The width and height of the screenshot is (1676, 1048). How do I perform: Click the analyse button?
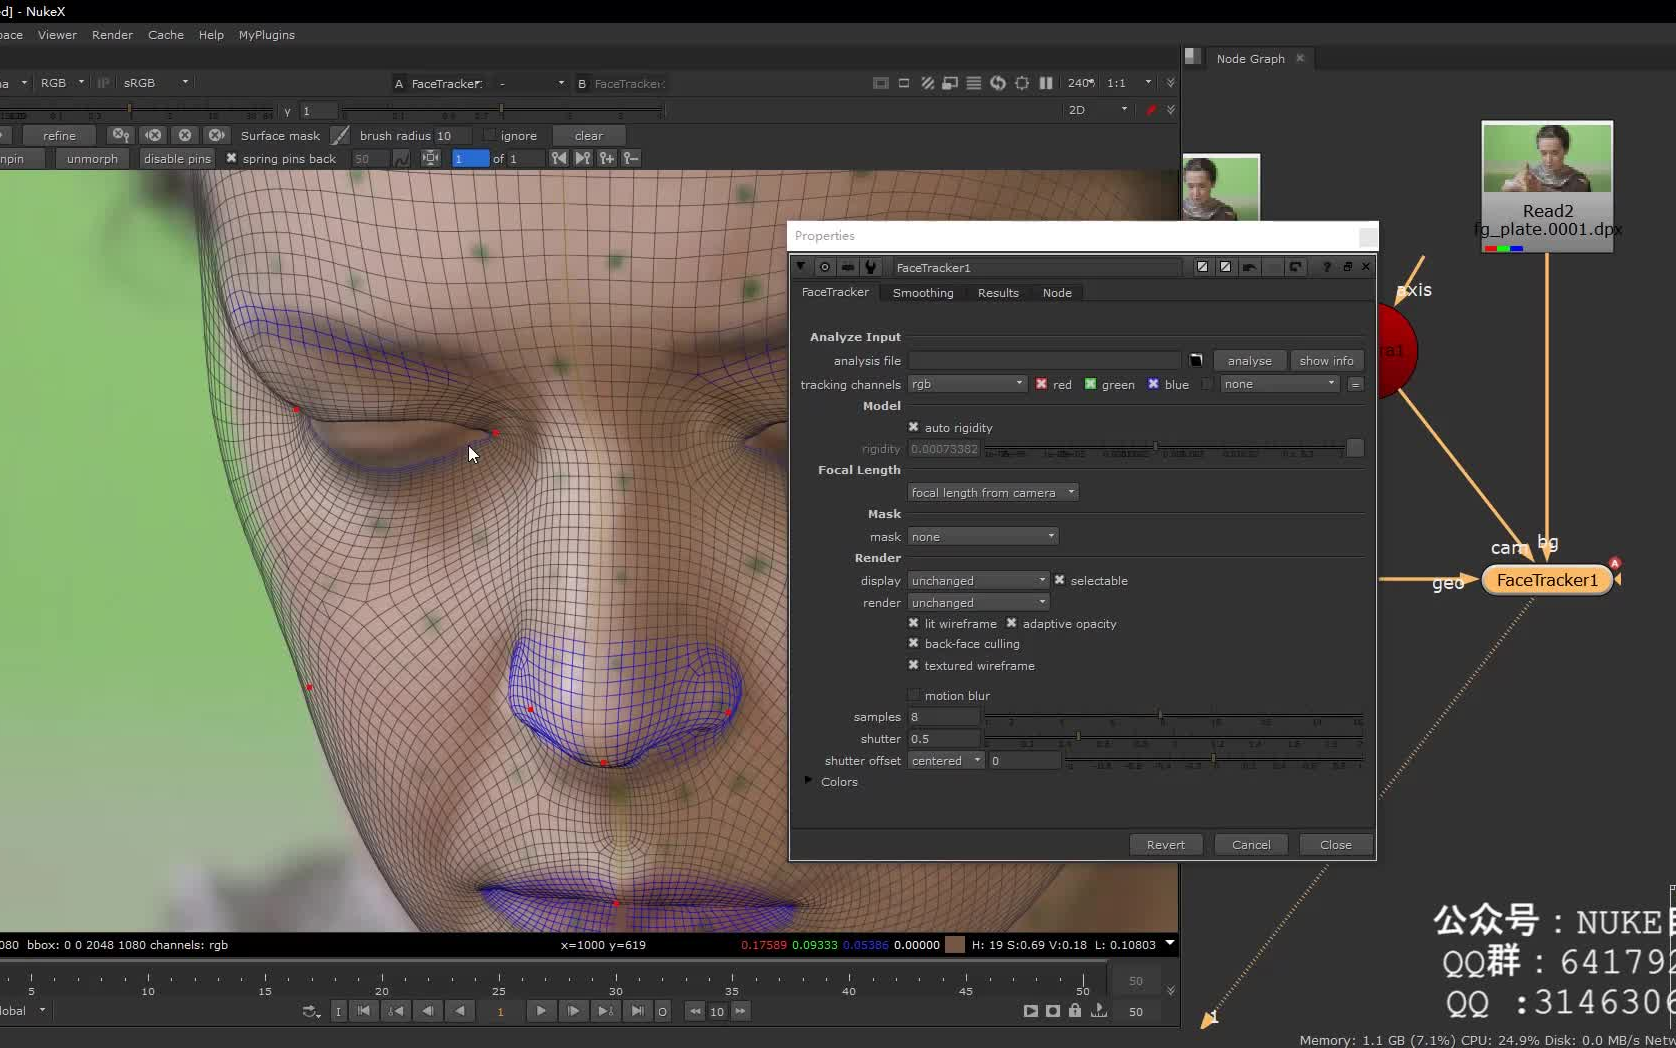point(1249,360)
